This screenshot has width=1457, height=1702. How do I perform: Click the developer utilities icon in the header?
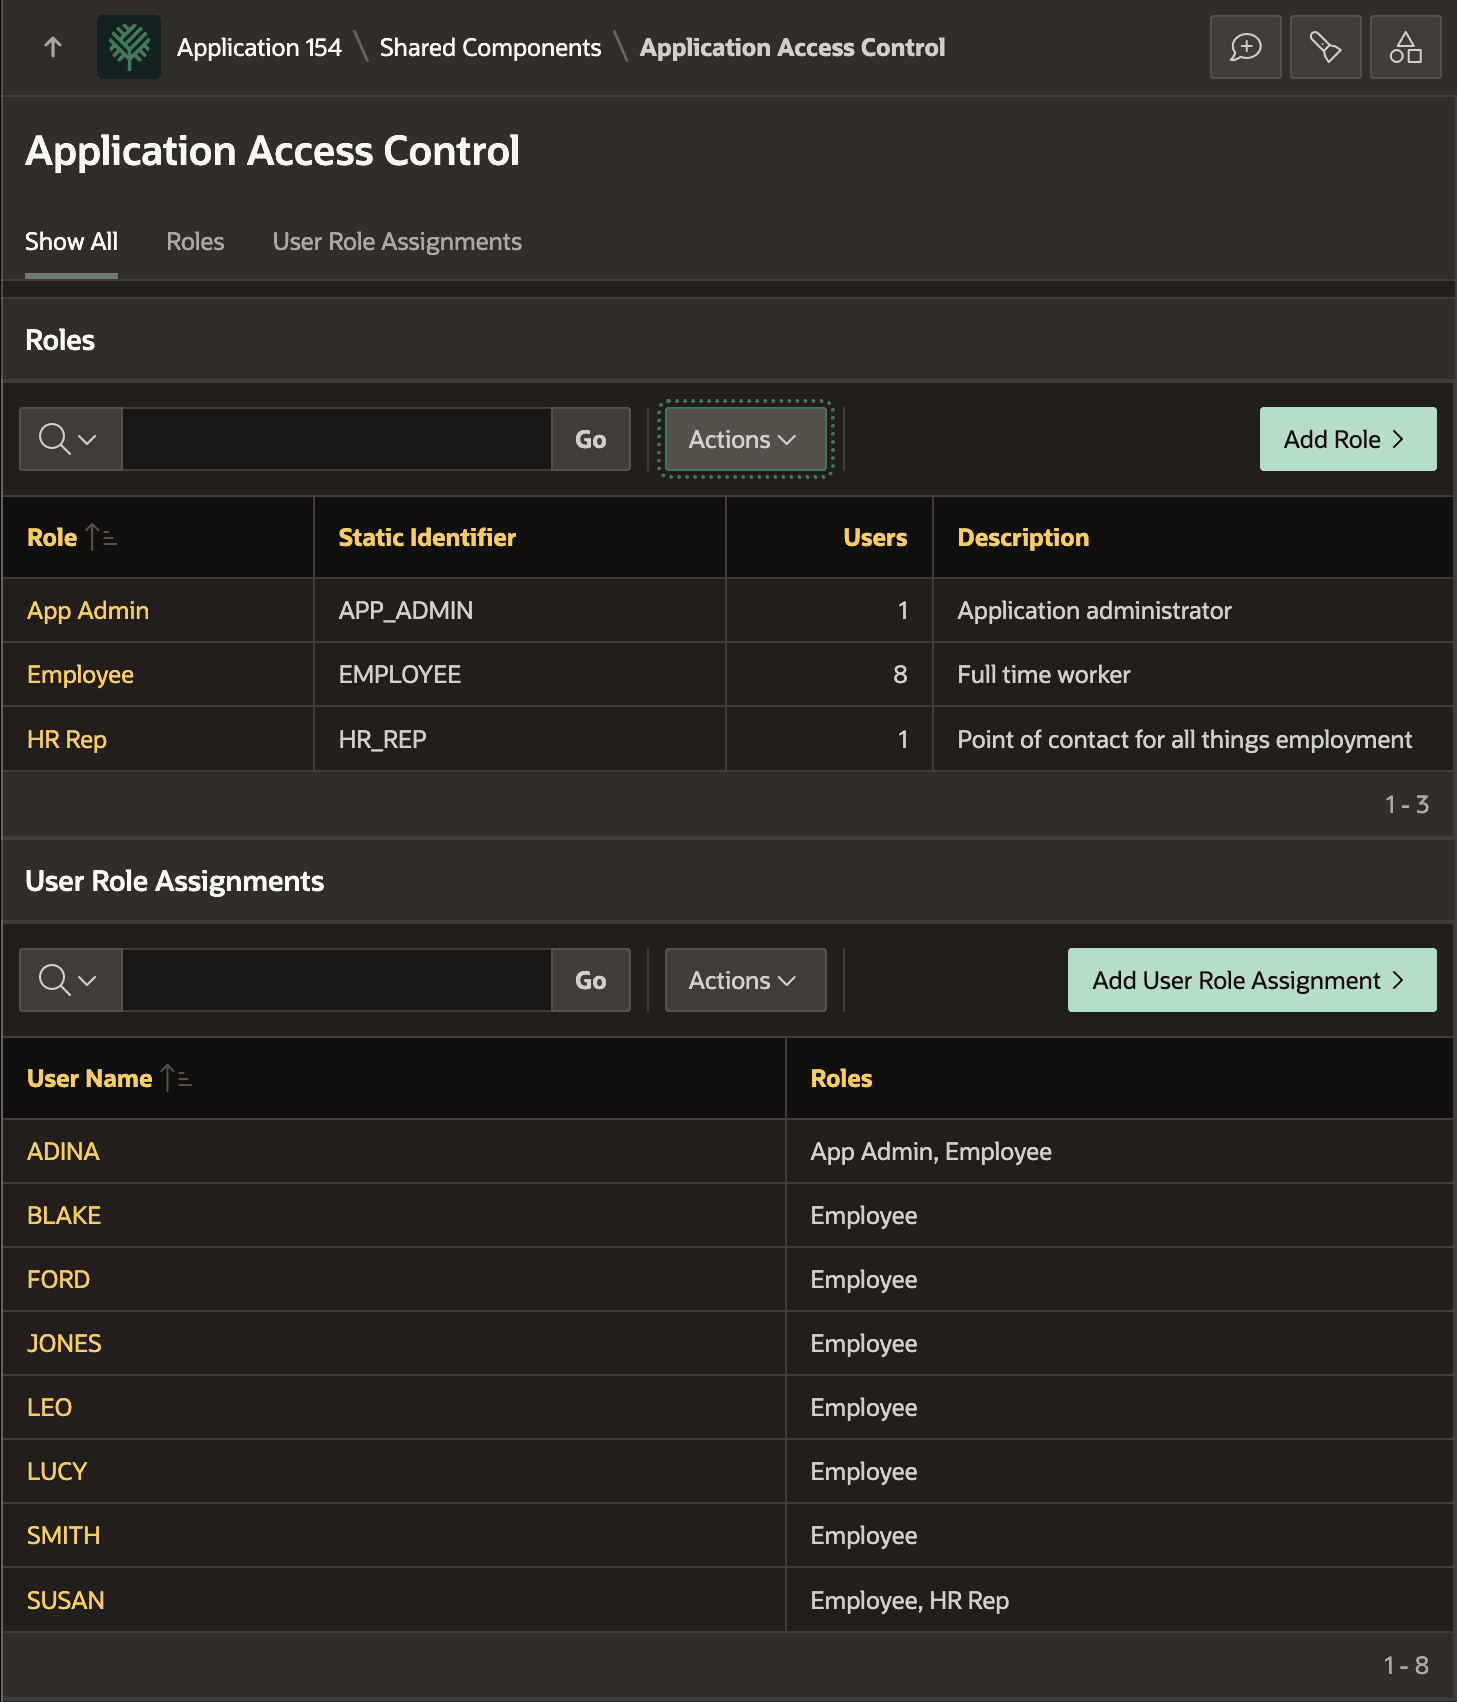point(1325,47)
